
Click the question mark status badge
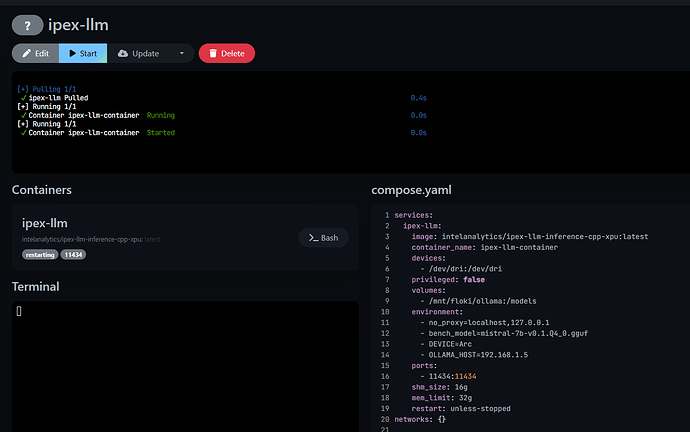pyautogui.click(x=27, y=25)
